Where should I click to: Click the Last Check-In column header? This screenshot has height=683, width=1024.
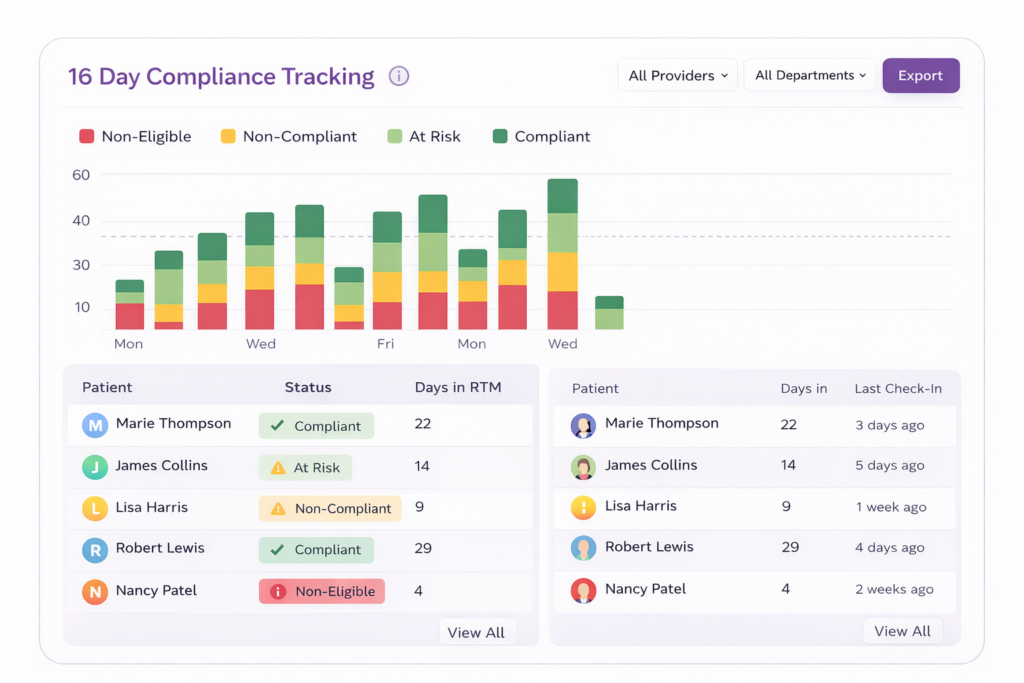click(x=897, y=388)
